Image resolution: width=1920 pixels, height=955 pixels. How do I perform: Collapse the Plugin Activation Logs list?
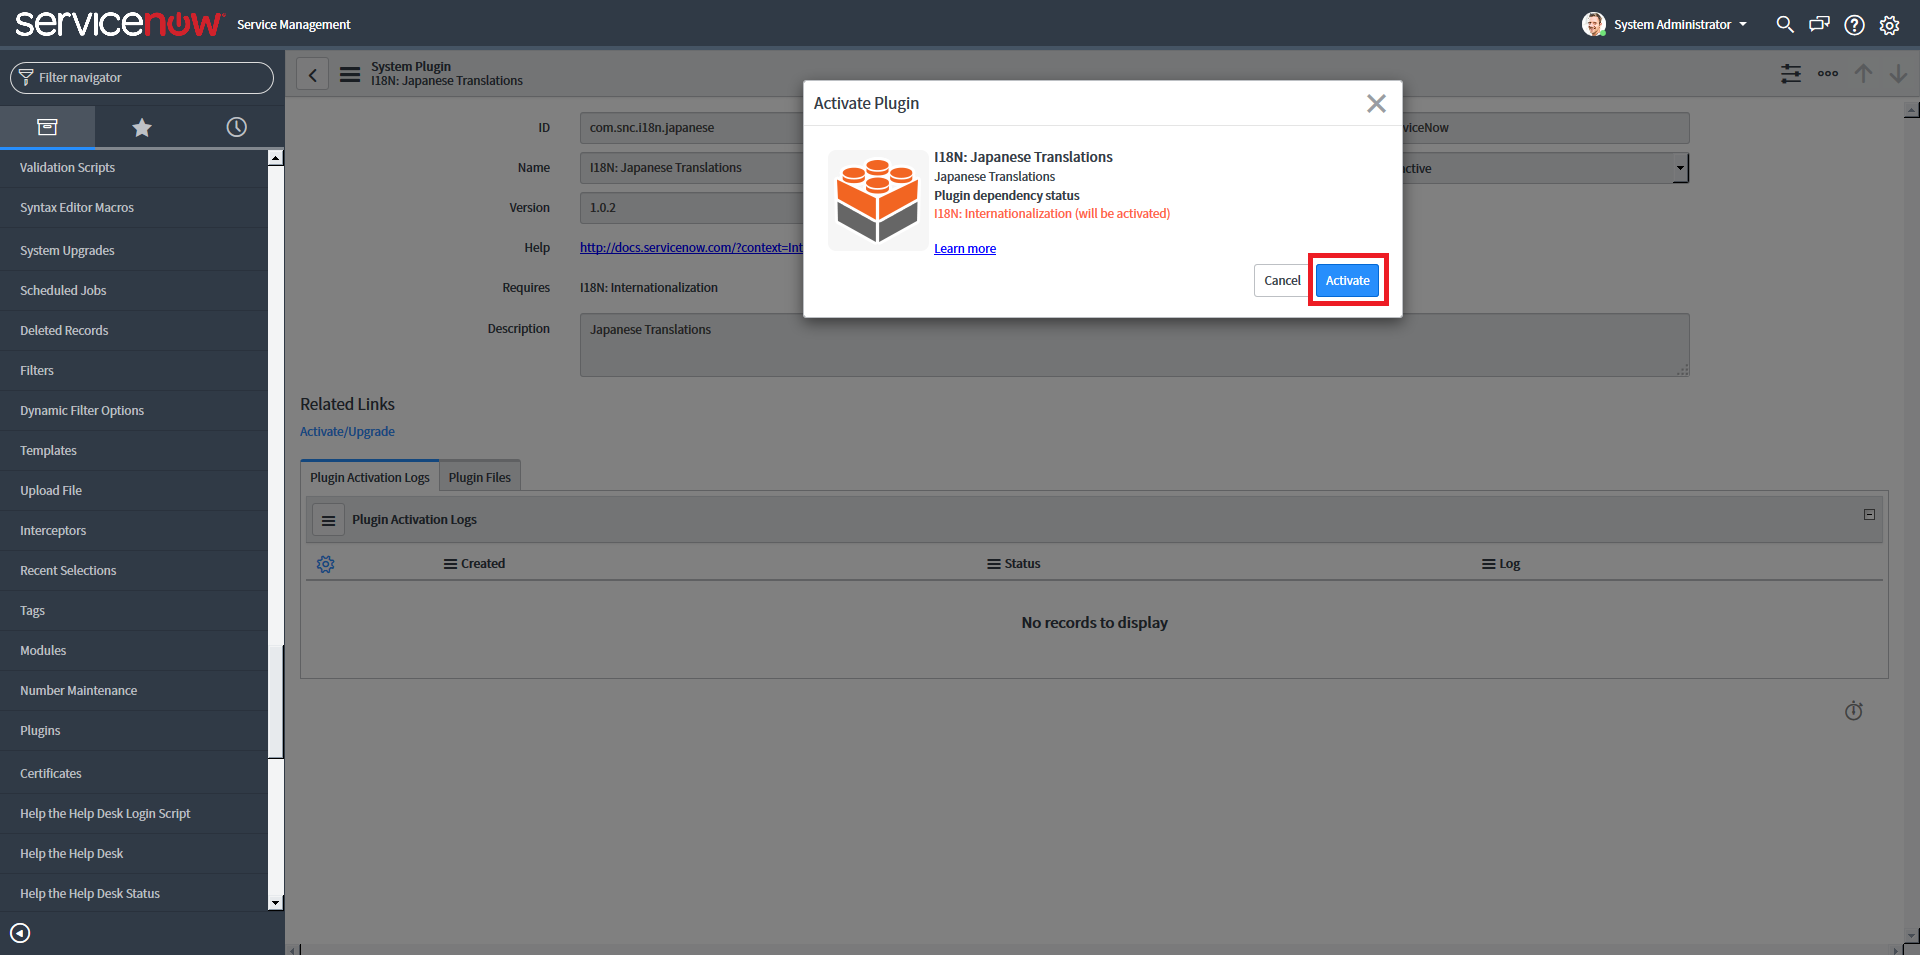1869,514
